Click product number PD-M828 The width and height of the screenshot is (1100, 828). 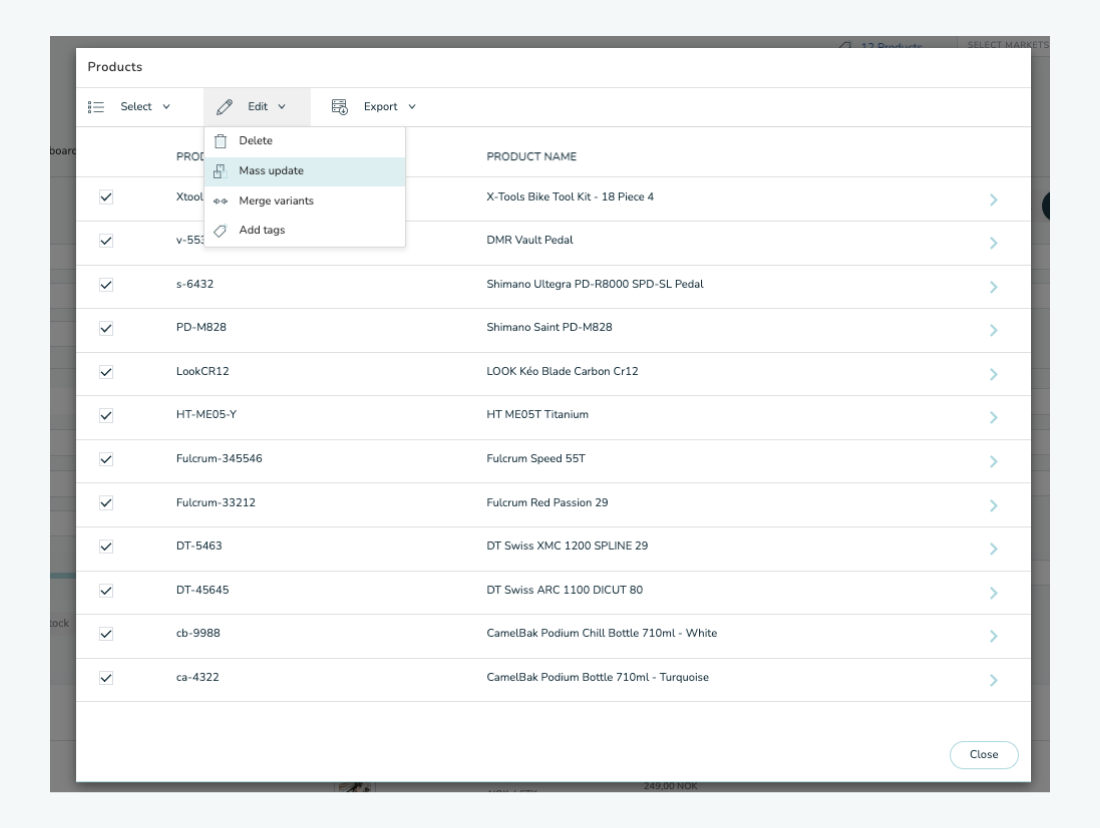click(201, 328)
